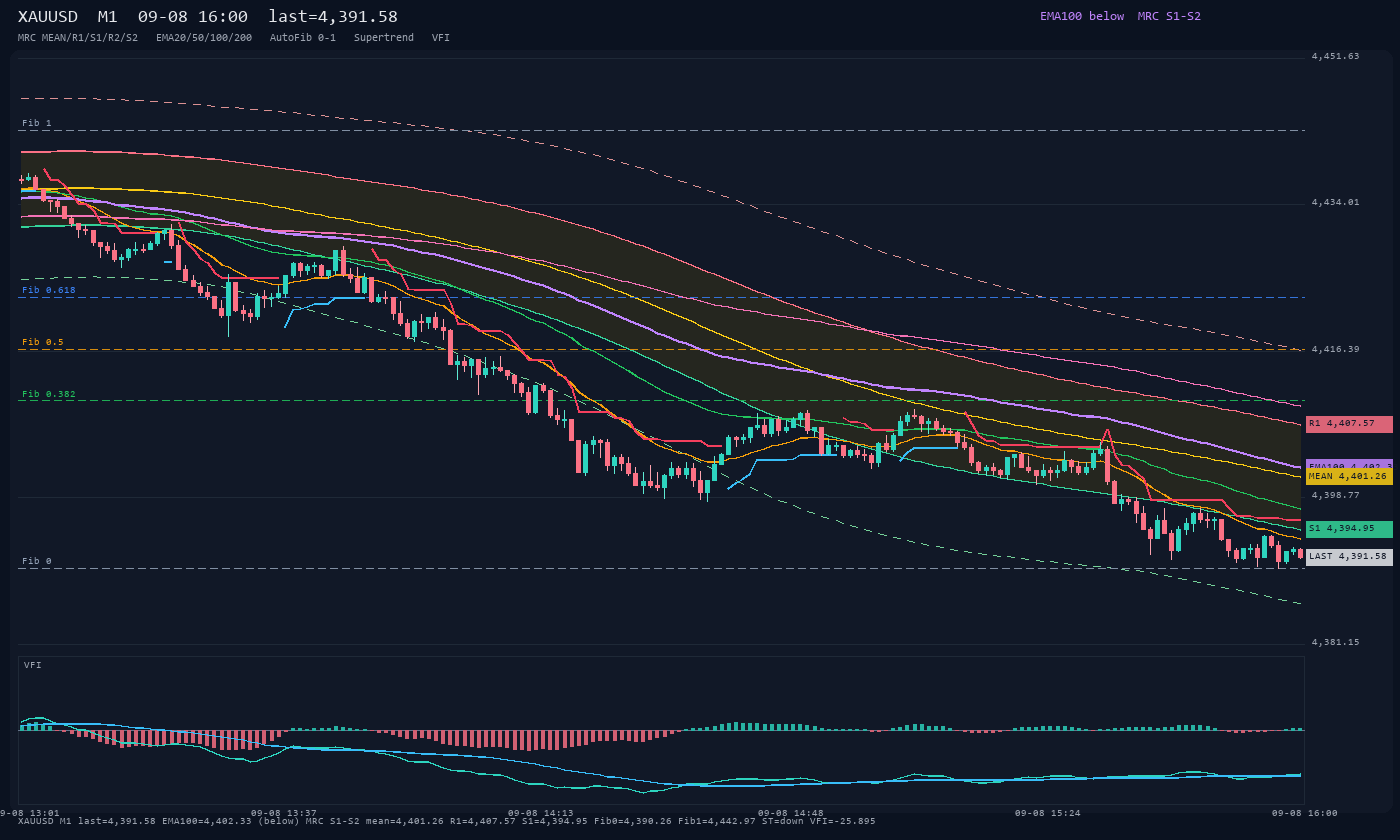Click the 09-08 15:24 time axis label
The width and height of the screenshot is (1400, 840).
click(1048, 813)
